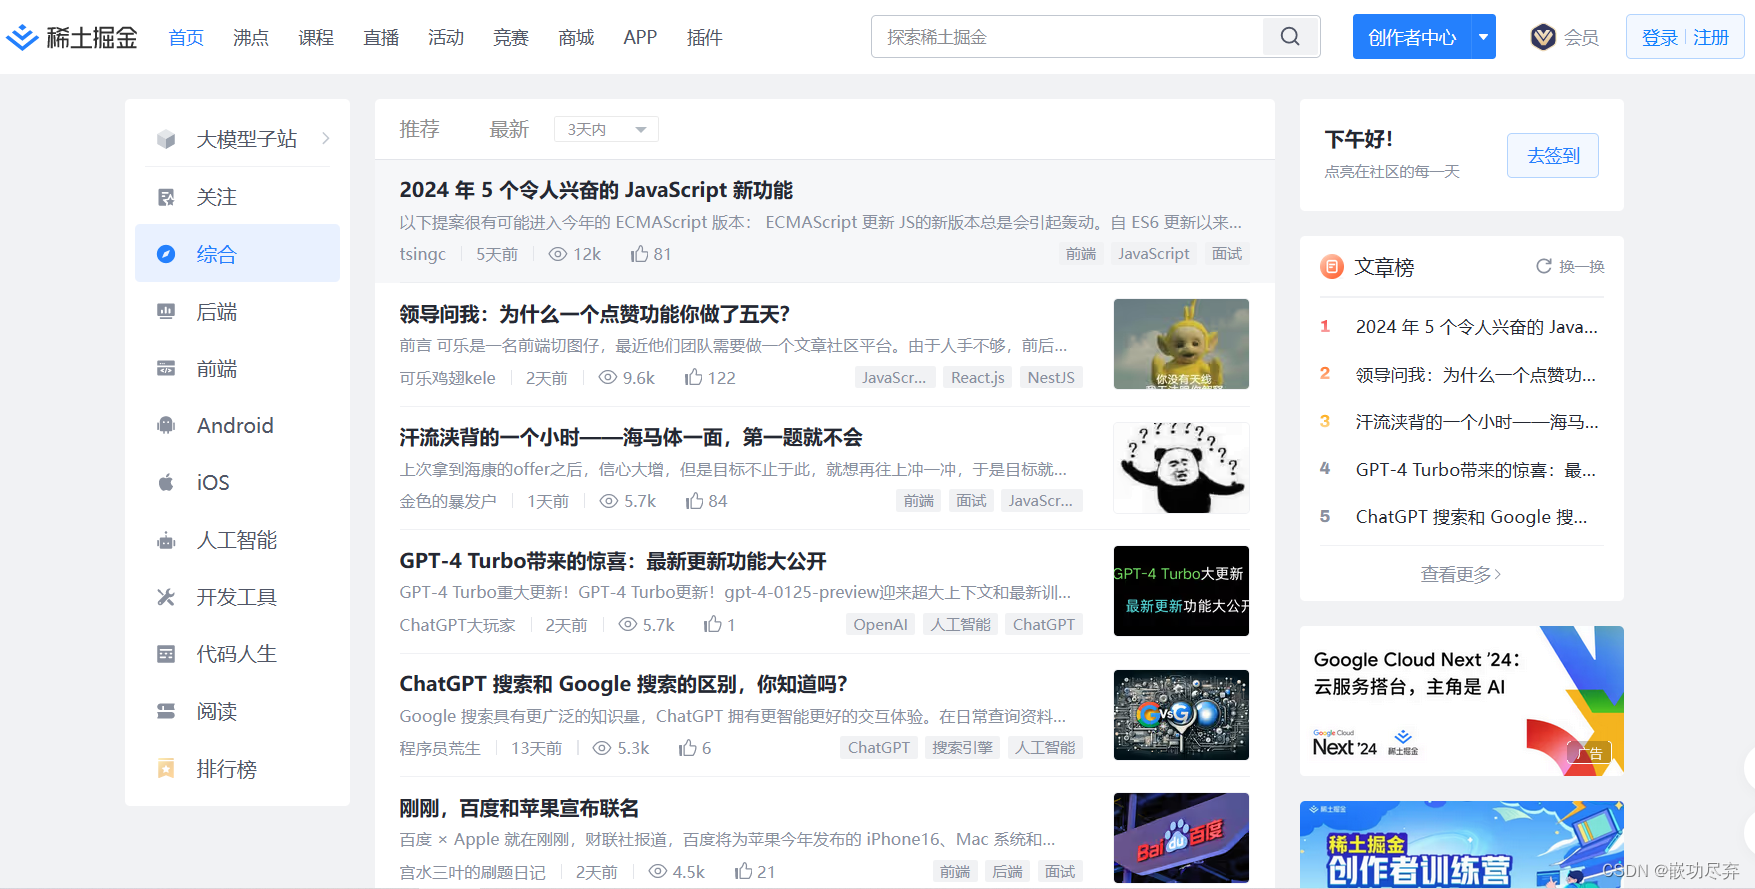The height and width of the screenshot is (889, 1755).
Task: Click the 探索稀土掘金 search field
Action: coord(1067,37)
